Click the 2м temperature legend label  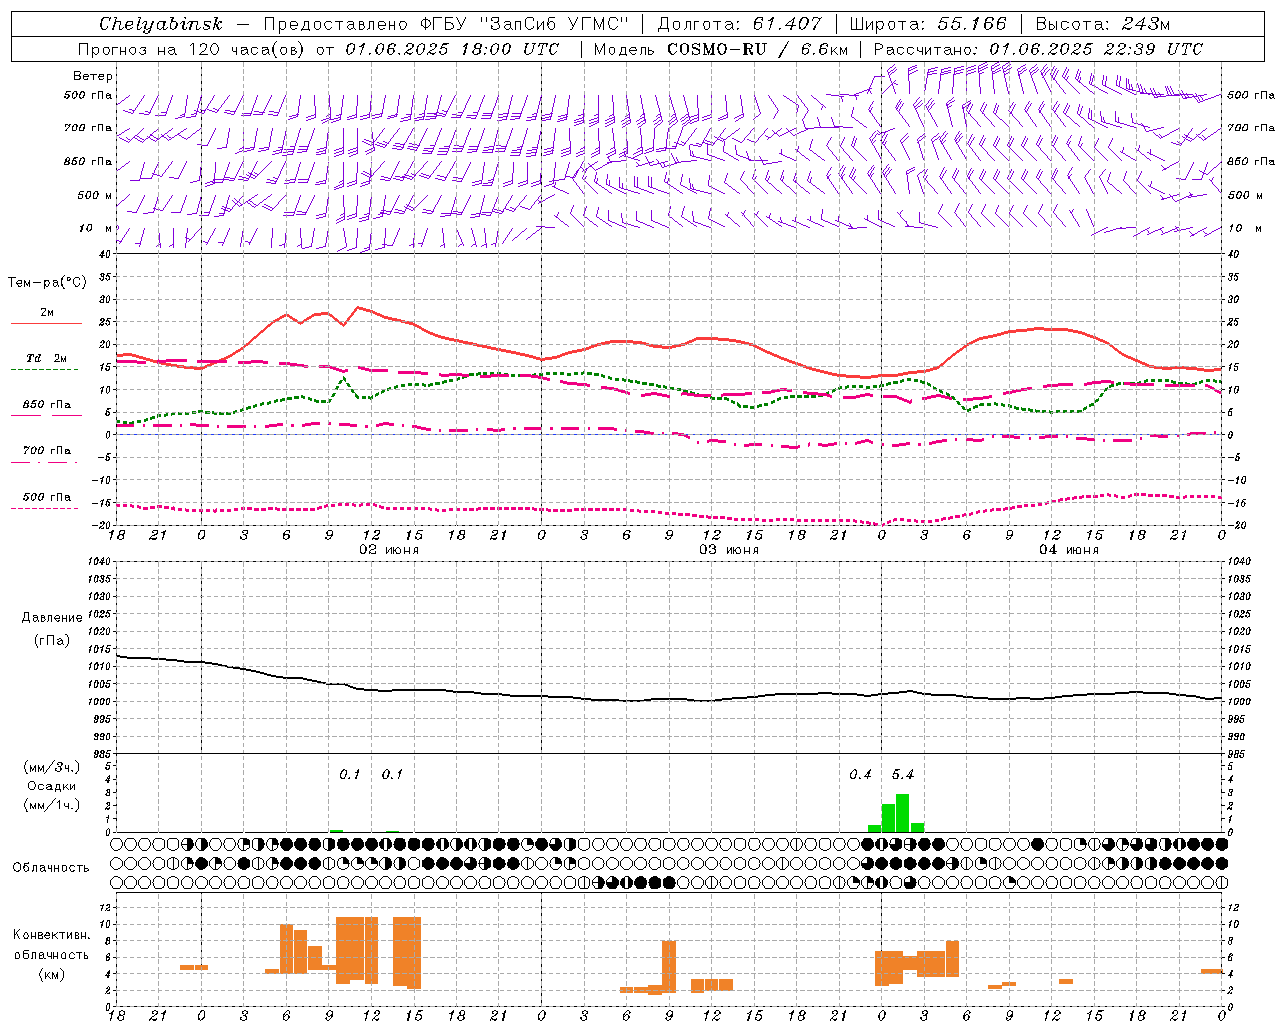click(x=47, y=313)
